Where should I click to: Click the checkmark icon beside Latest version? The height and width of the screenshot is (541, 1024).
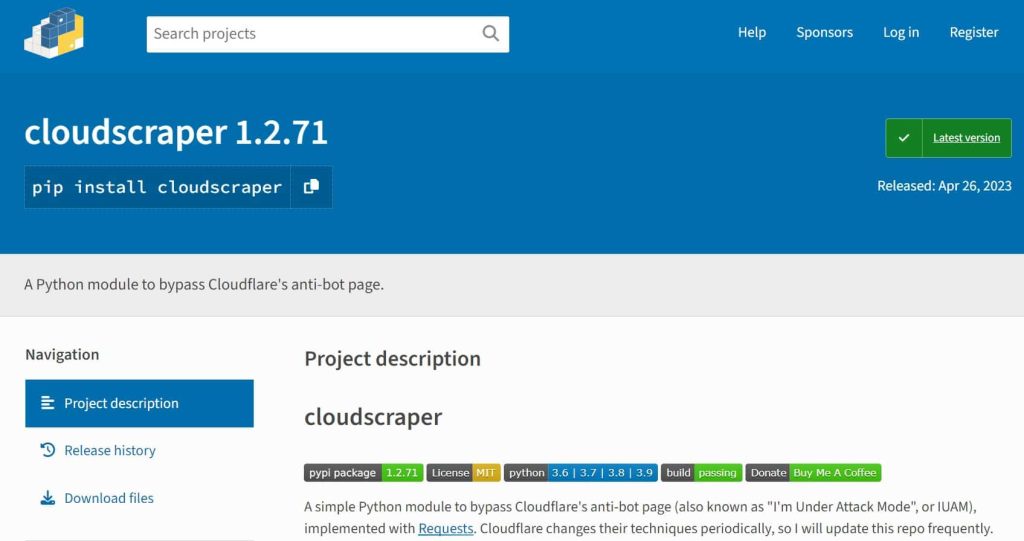point(904,138)
